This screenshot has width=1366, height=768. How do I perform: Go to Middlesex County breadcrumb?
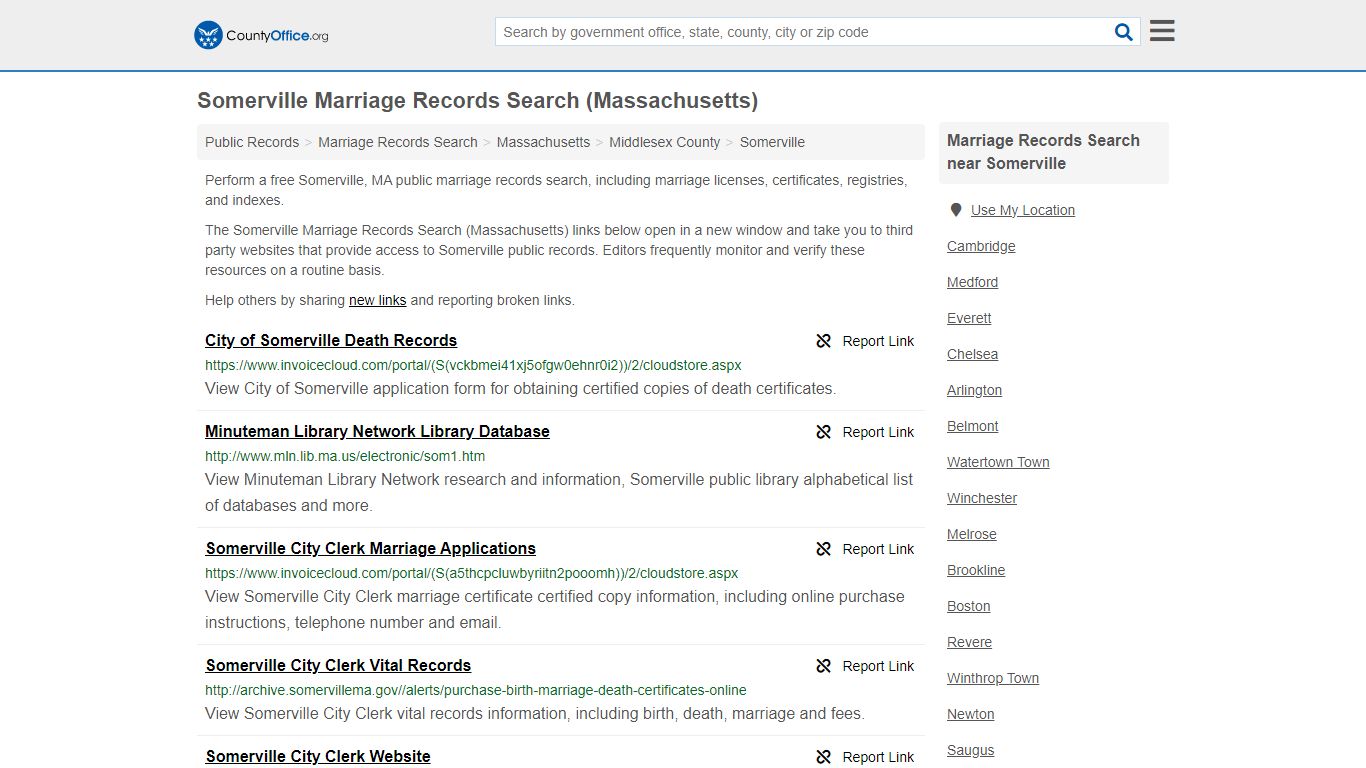[664, 142]
